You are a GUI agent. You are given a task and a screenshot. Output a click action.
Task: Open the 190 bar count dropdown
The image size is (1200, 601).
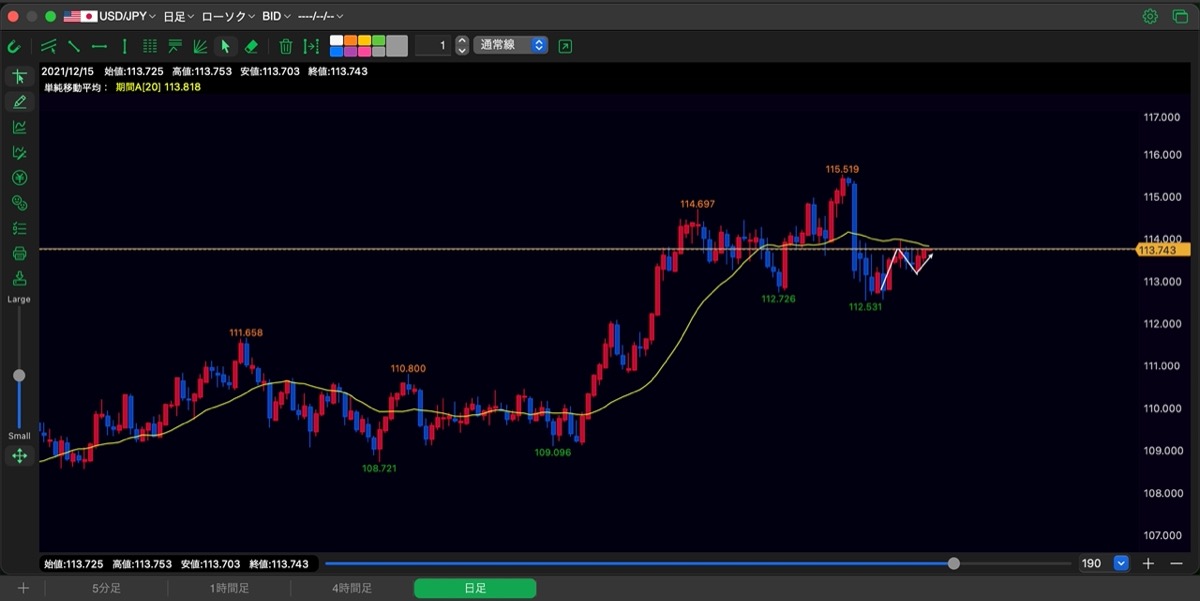pos(1121,564)
